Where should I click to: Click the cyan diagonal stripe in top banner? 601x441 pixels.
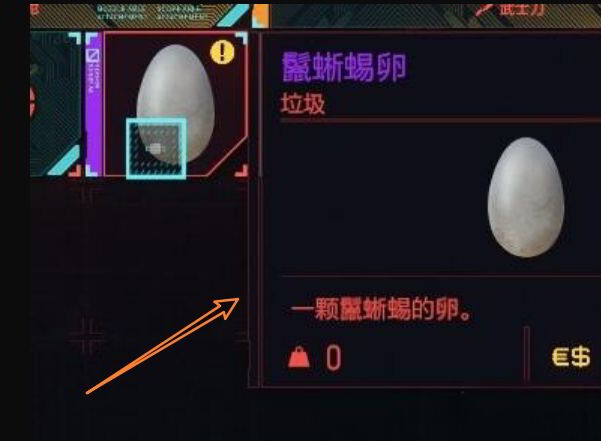tap(233, 15)
